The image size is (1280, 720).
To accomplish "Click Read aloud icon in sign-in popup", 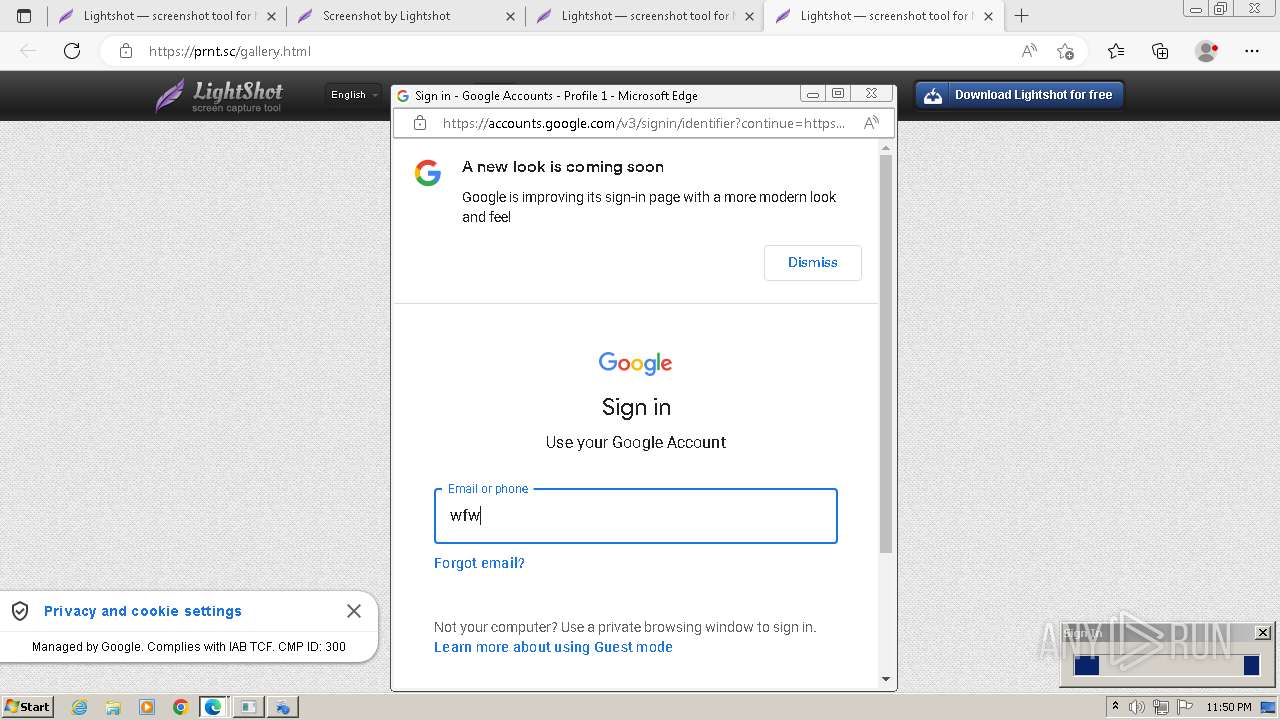I will [x=871, y=123].
